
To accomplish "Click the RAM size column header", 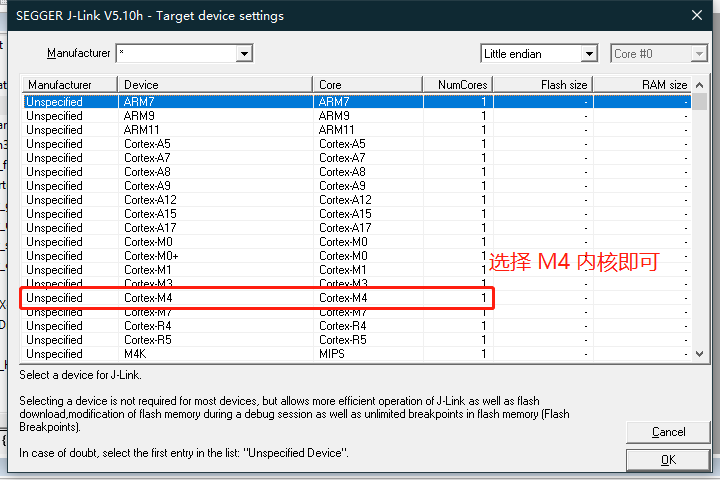I will click(641, 85).
